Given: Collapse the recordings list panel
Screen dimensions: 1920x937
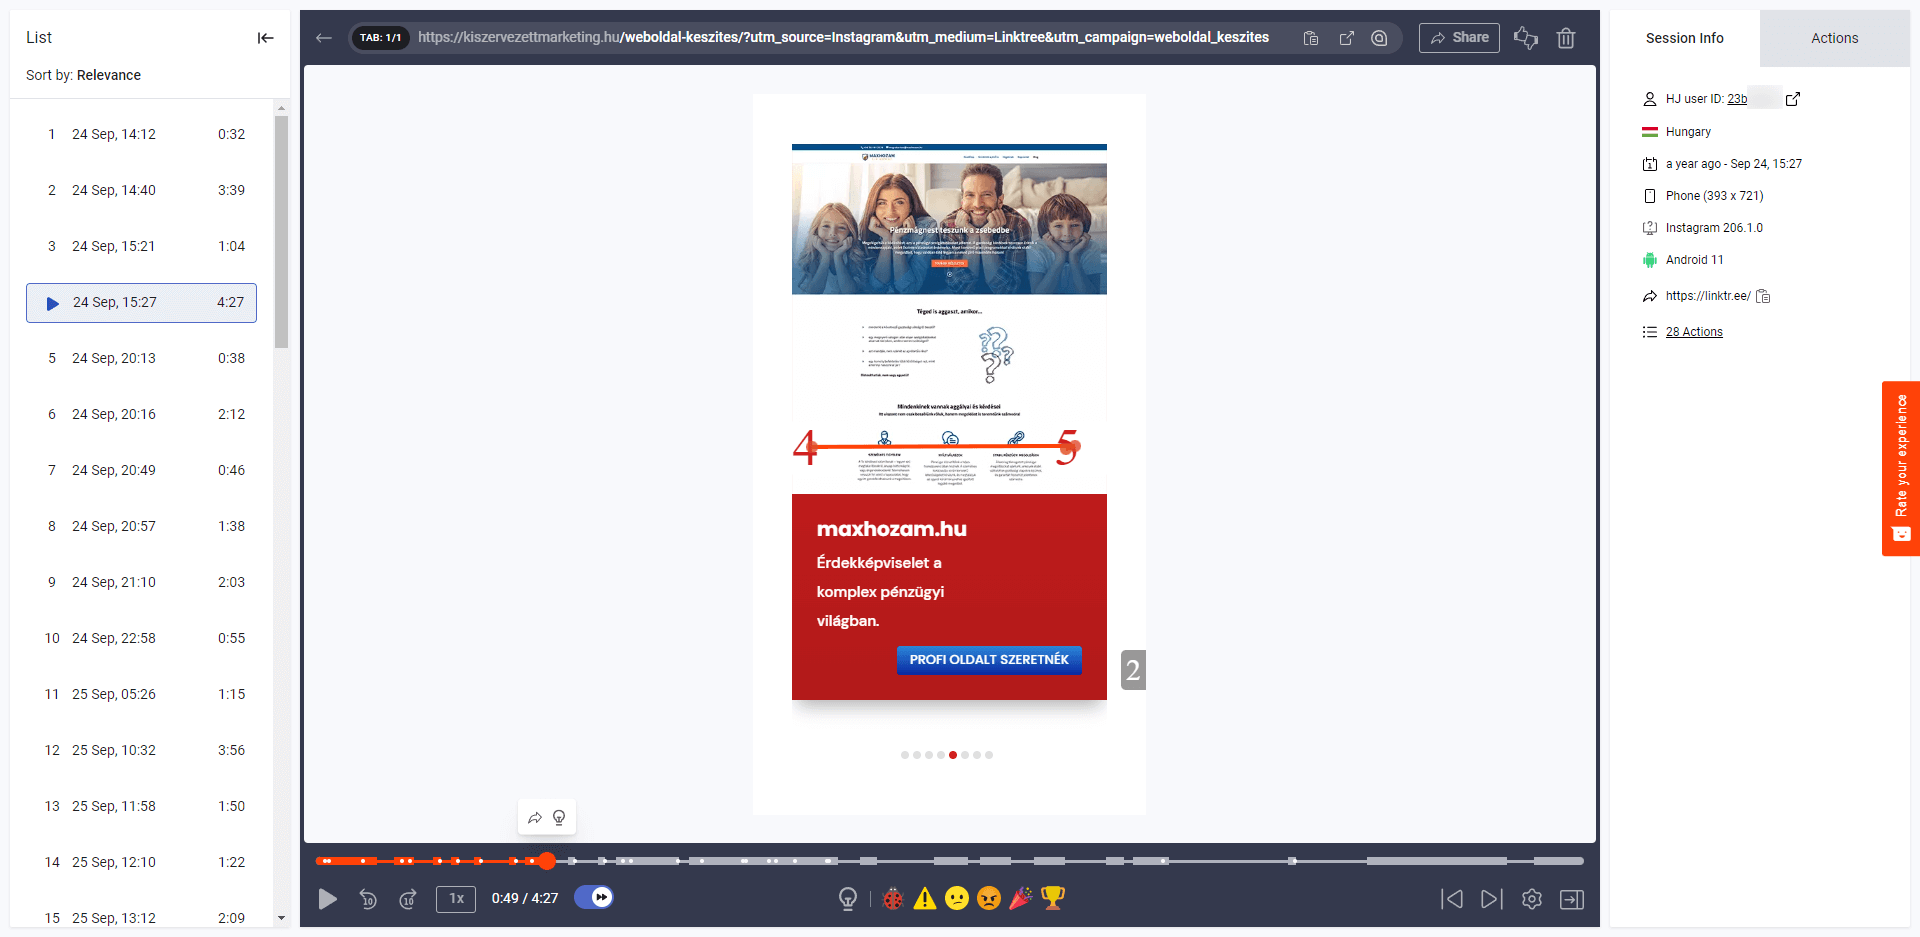Looking at the screenshot, I should (x=265, y=38).
